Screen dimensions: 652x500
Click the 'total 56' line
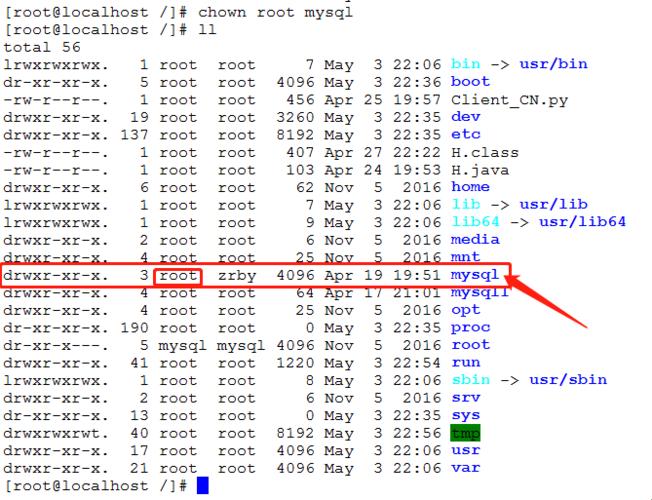[42, 47]
